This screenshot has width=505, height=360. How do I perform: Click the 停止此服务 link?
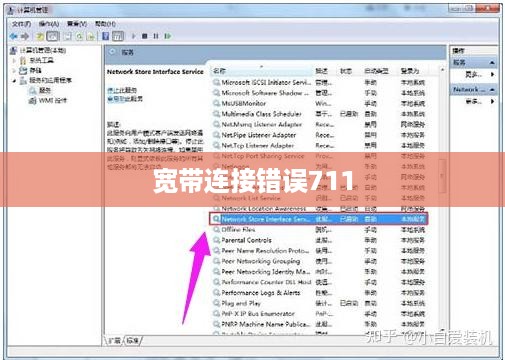click(122, 90)
